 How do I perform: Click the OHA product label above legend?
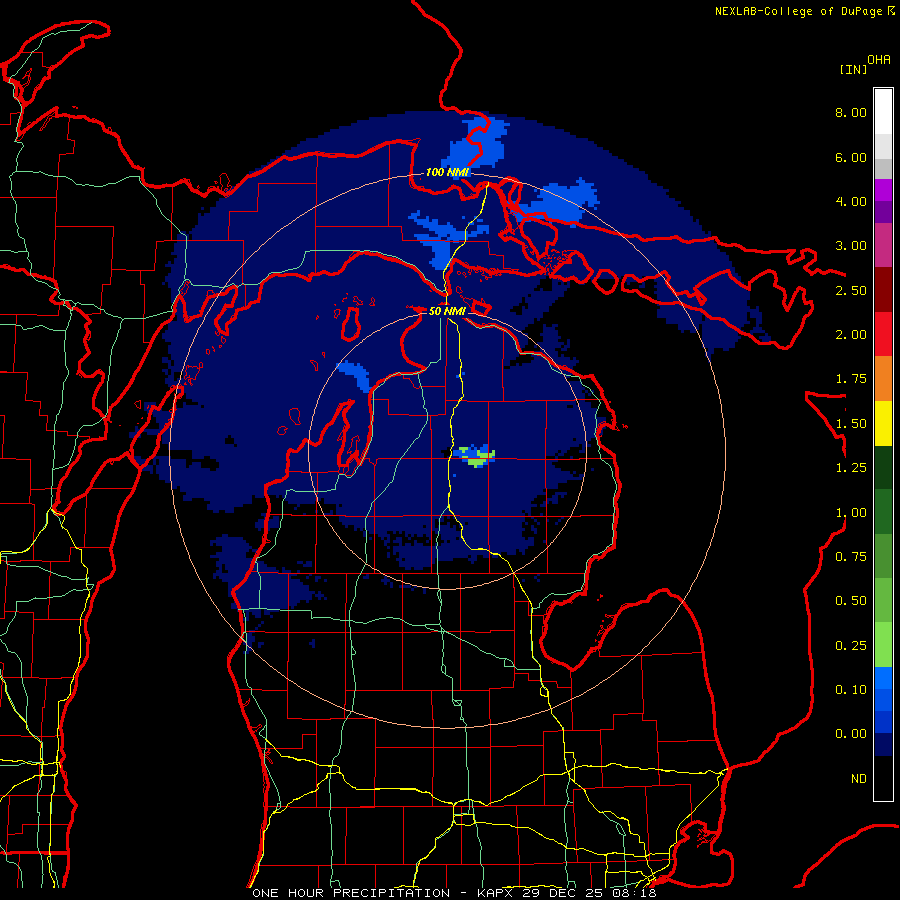879,60
